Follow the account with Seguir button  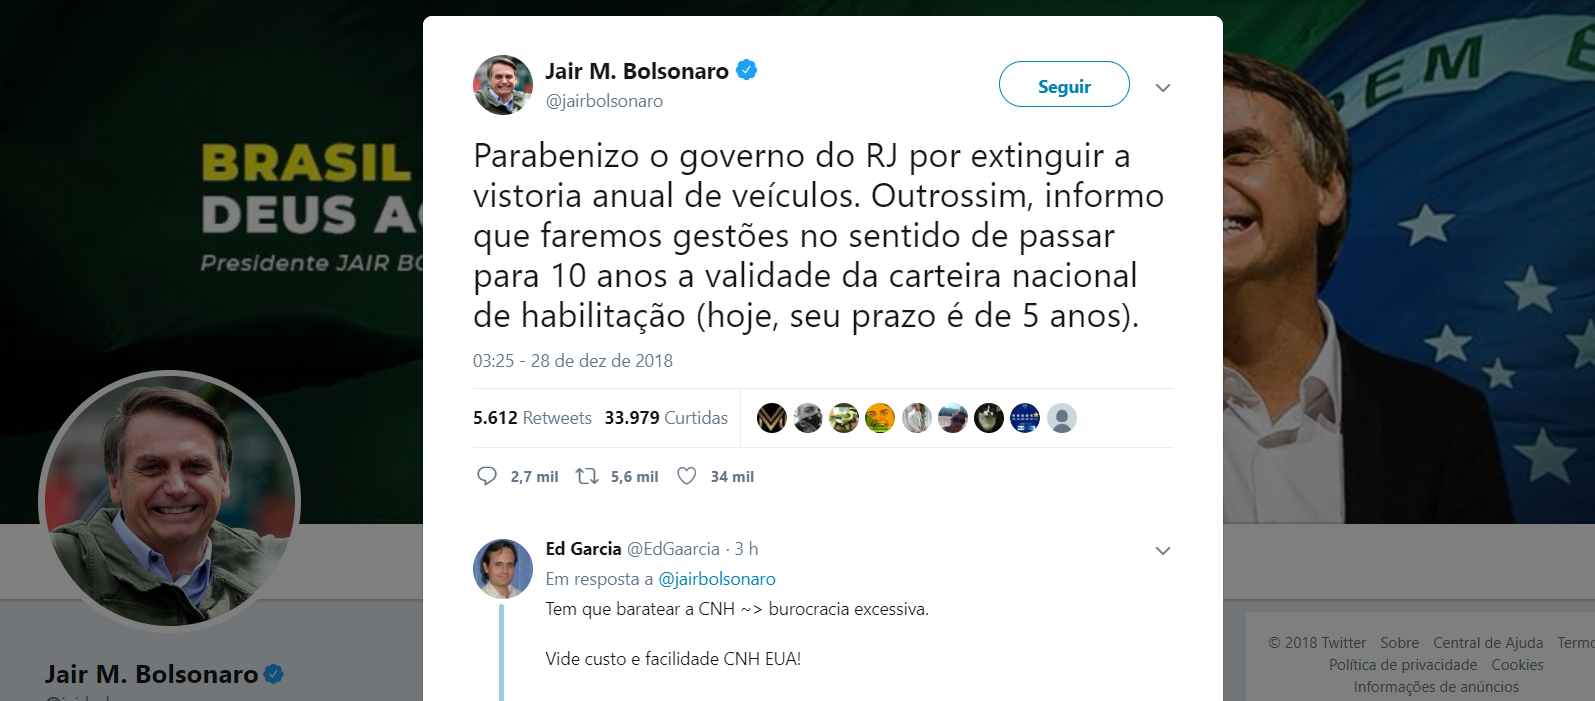pos(1064,84)
